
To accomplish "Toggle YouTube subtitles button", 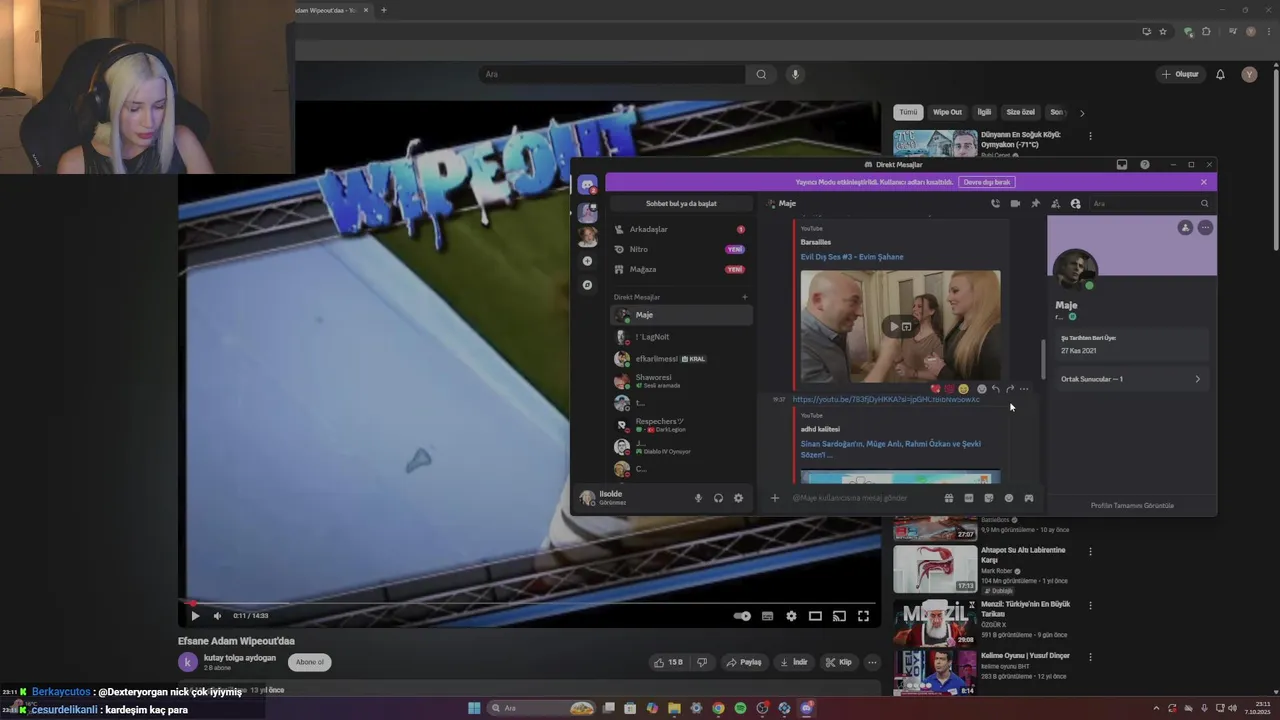I will click(x=767, y=616).
